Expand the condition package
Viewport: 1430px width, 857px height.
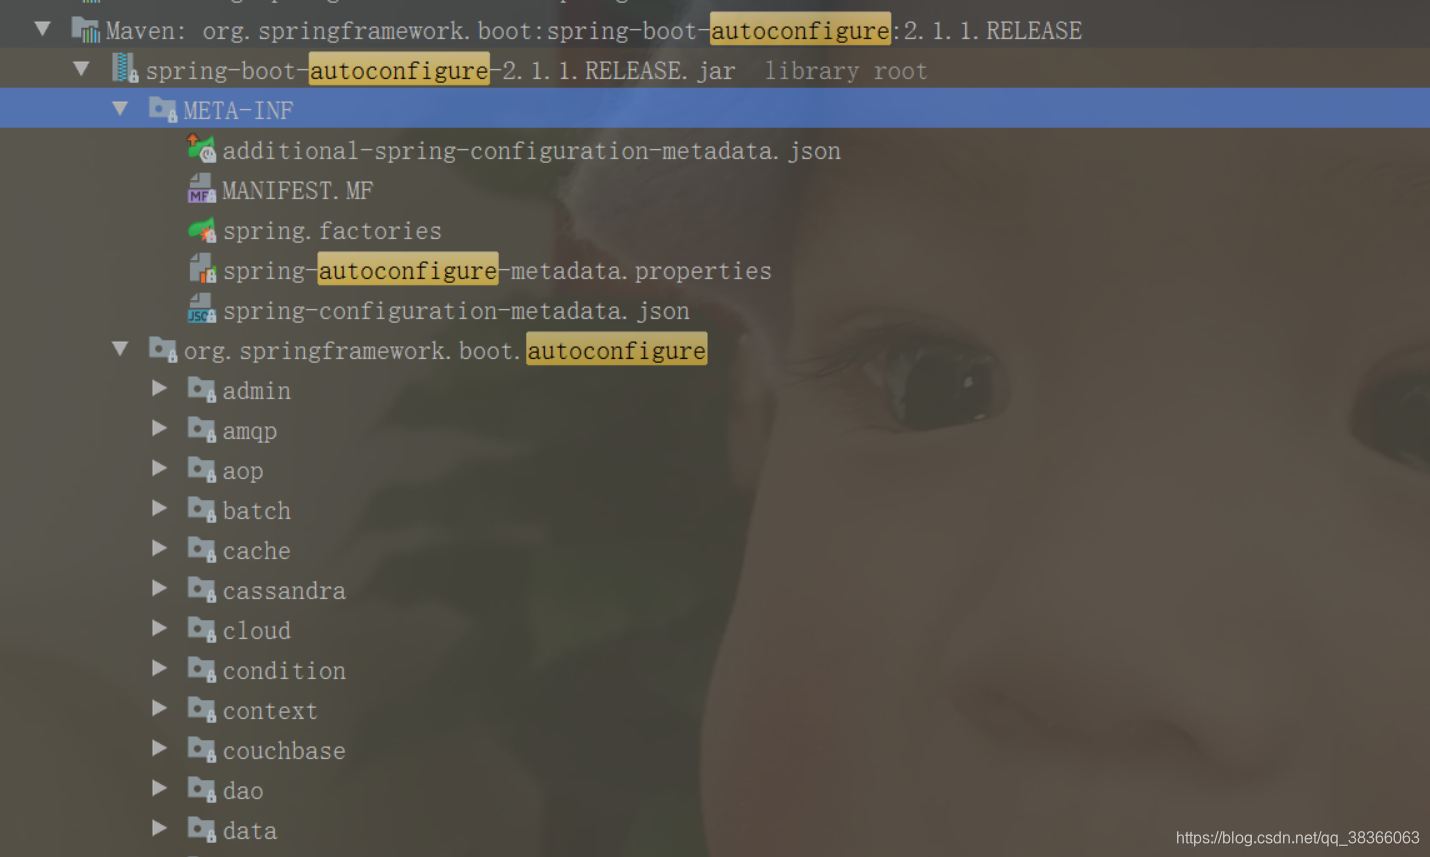(159, 668)
